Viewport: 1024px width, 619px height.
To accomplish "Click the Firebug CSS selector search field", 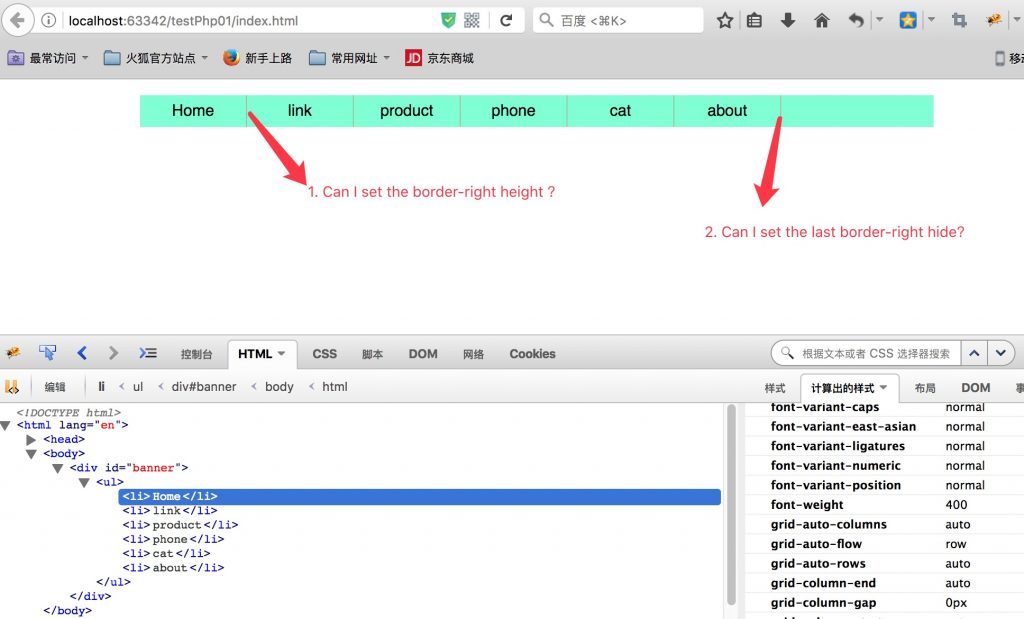I will pos(875,353).
